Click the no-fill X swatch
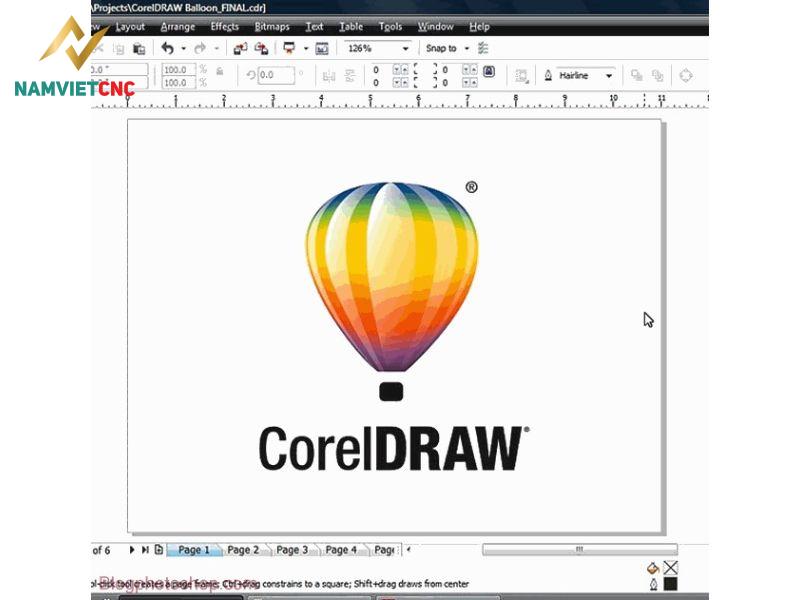The height and width of the screenshot is (600, 800). click(670, 568)
